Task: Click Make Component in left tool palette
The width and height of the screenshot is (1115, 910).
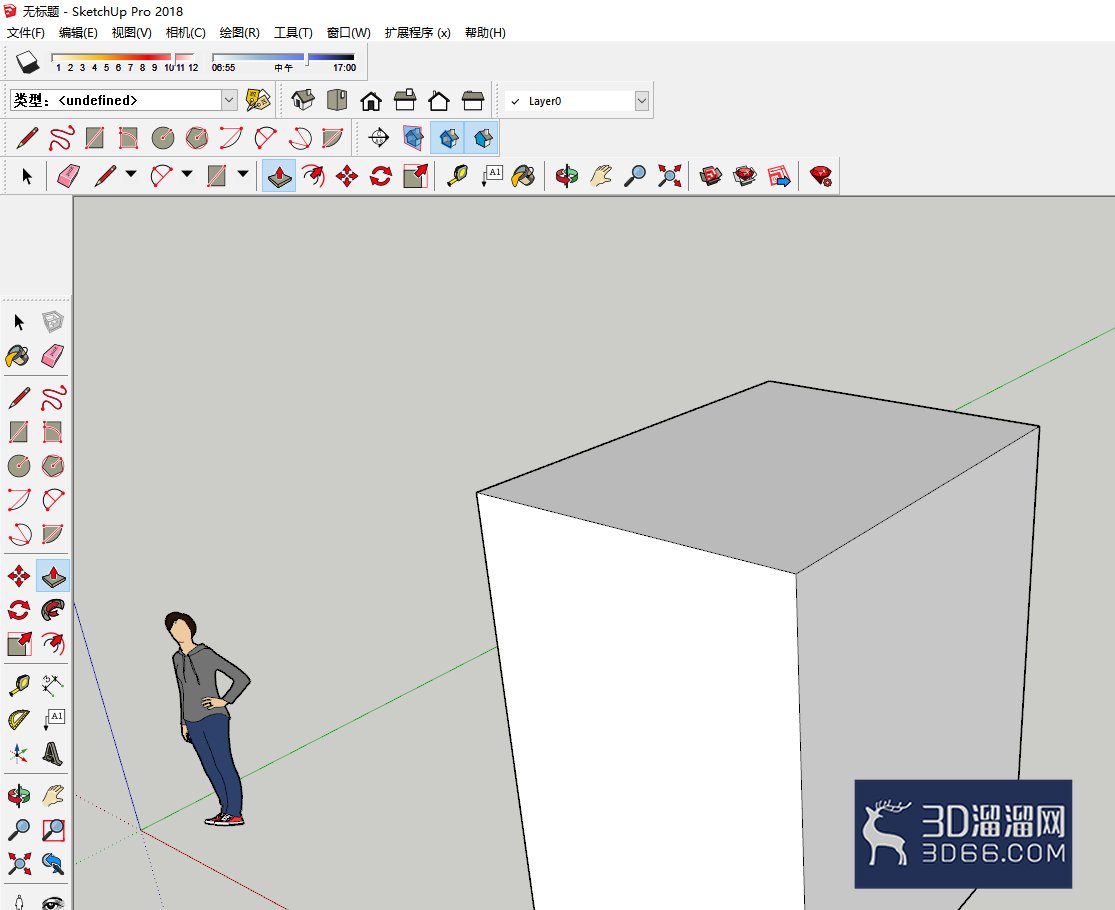Action: pos(53,321)
